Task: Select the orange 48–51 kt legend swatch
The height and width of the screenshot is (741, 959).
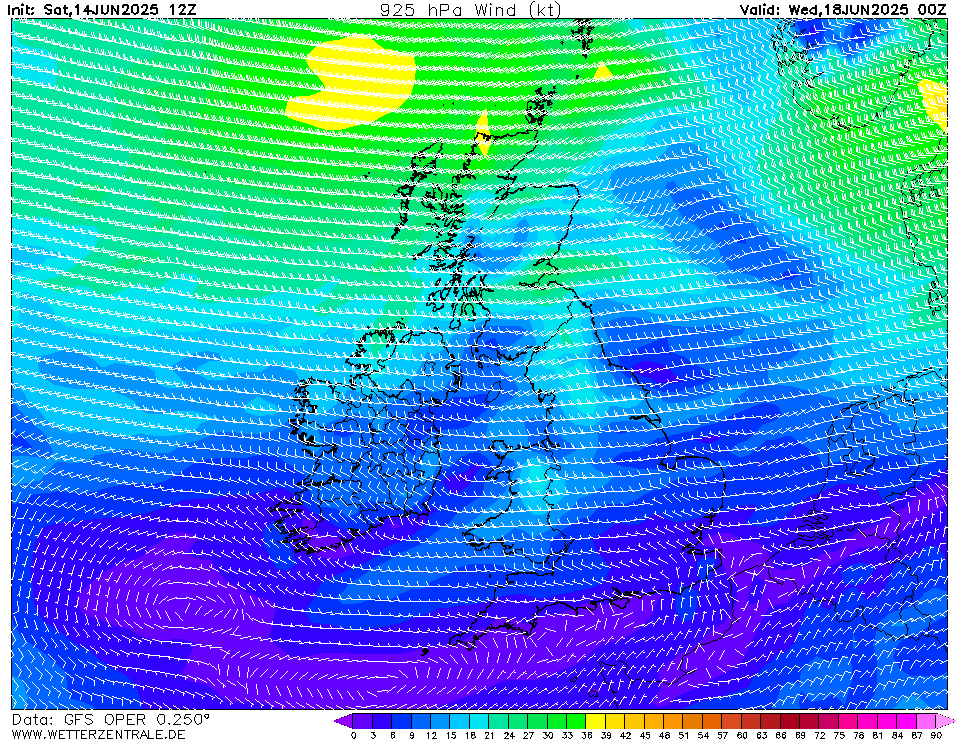Action: click(x=674, y=720)
